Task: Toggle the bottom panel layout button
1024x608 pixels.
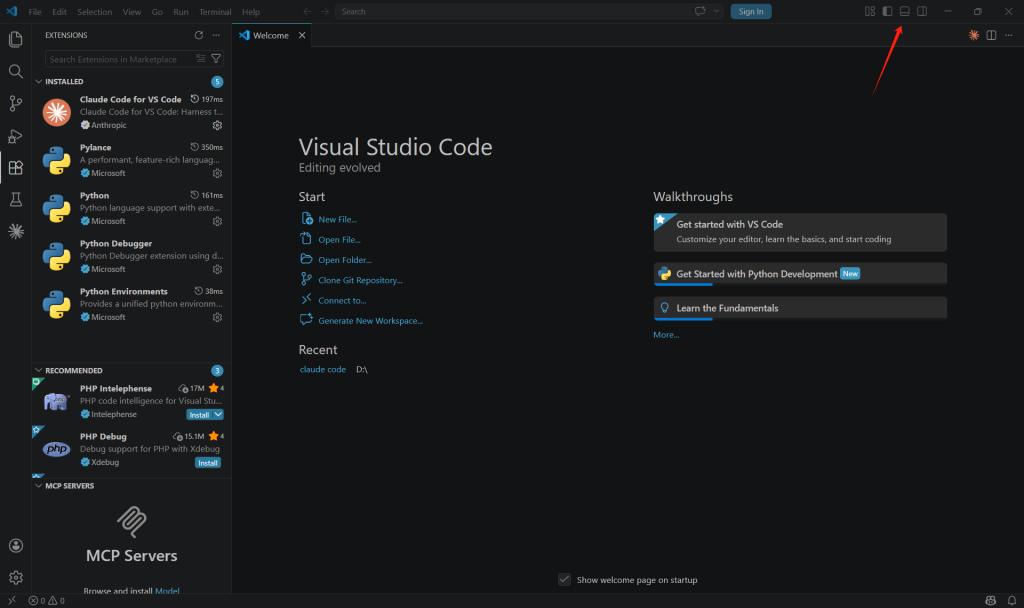Action: pyautogui.click(x=904, y=12)
